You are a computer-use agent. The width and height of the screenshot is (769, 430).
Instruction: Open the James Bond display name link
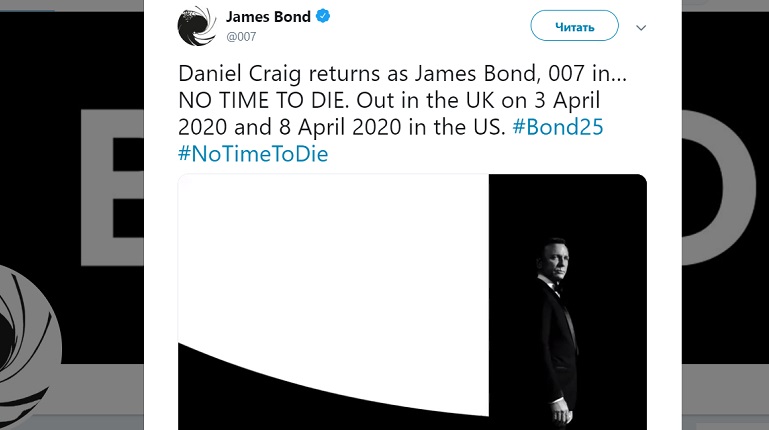tap(269, 17)
